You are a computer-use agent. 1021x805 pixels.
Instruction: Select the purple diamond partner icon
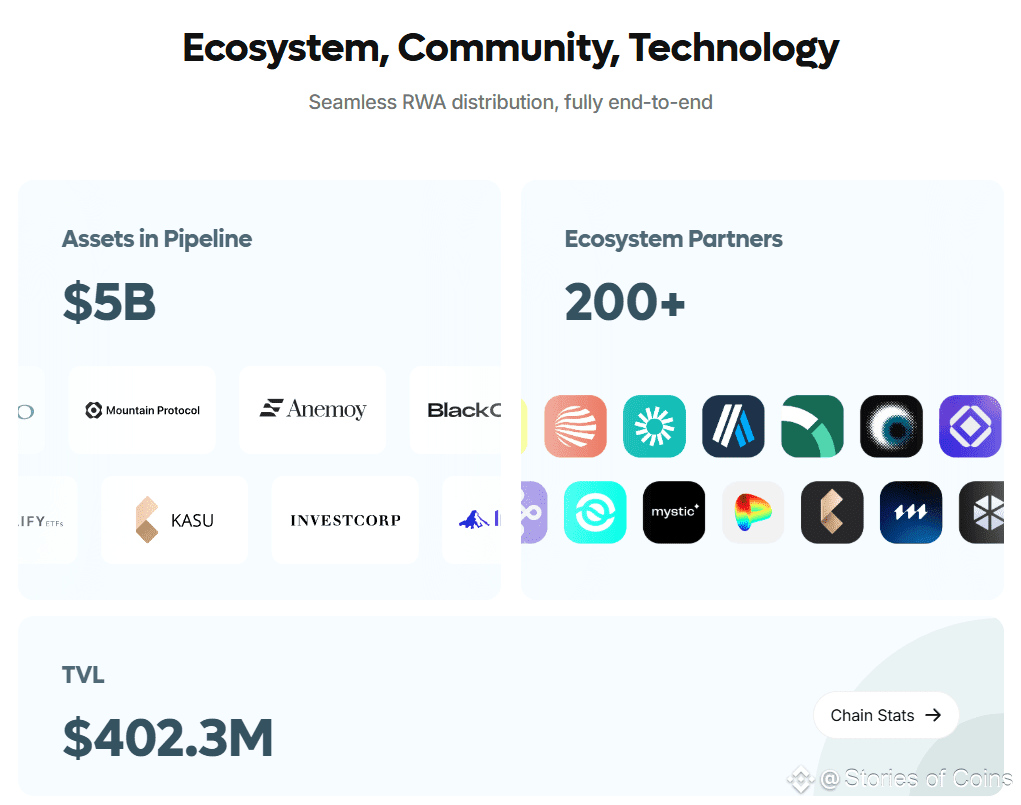coord(970,426)
